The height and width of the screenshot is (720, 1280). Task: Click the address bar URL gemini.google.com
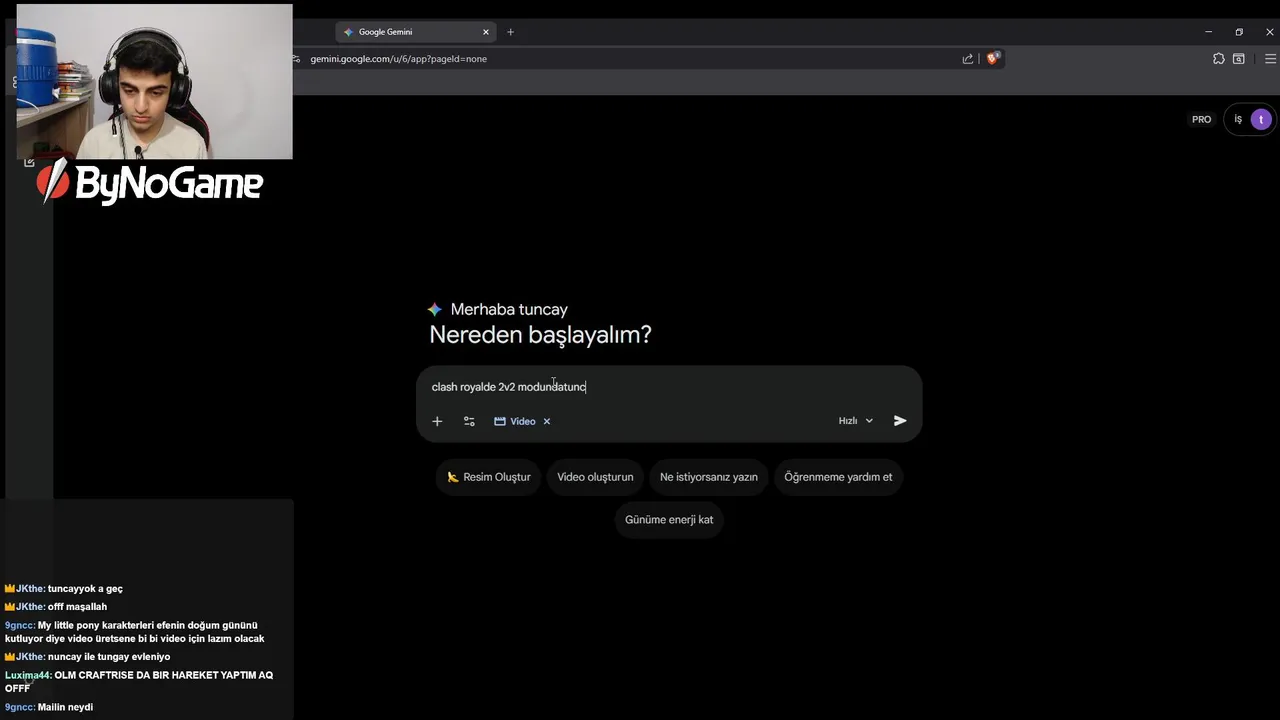tap(399, 59)
